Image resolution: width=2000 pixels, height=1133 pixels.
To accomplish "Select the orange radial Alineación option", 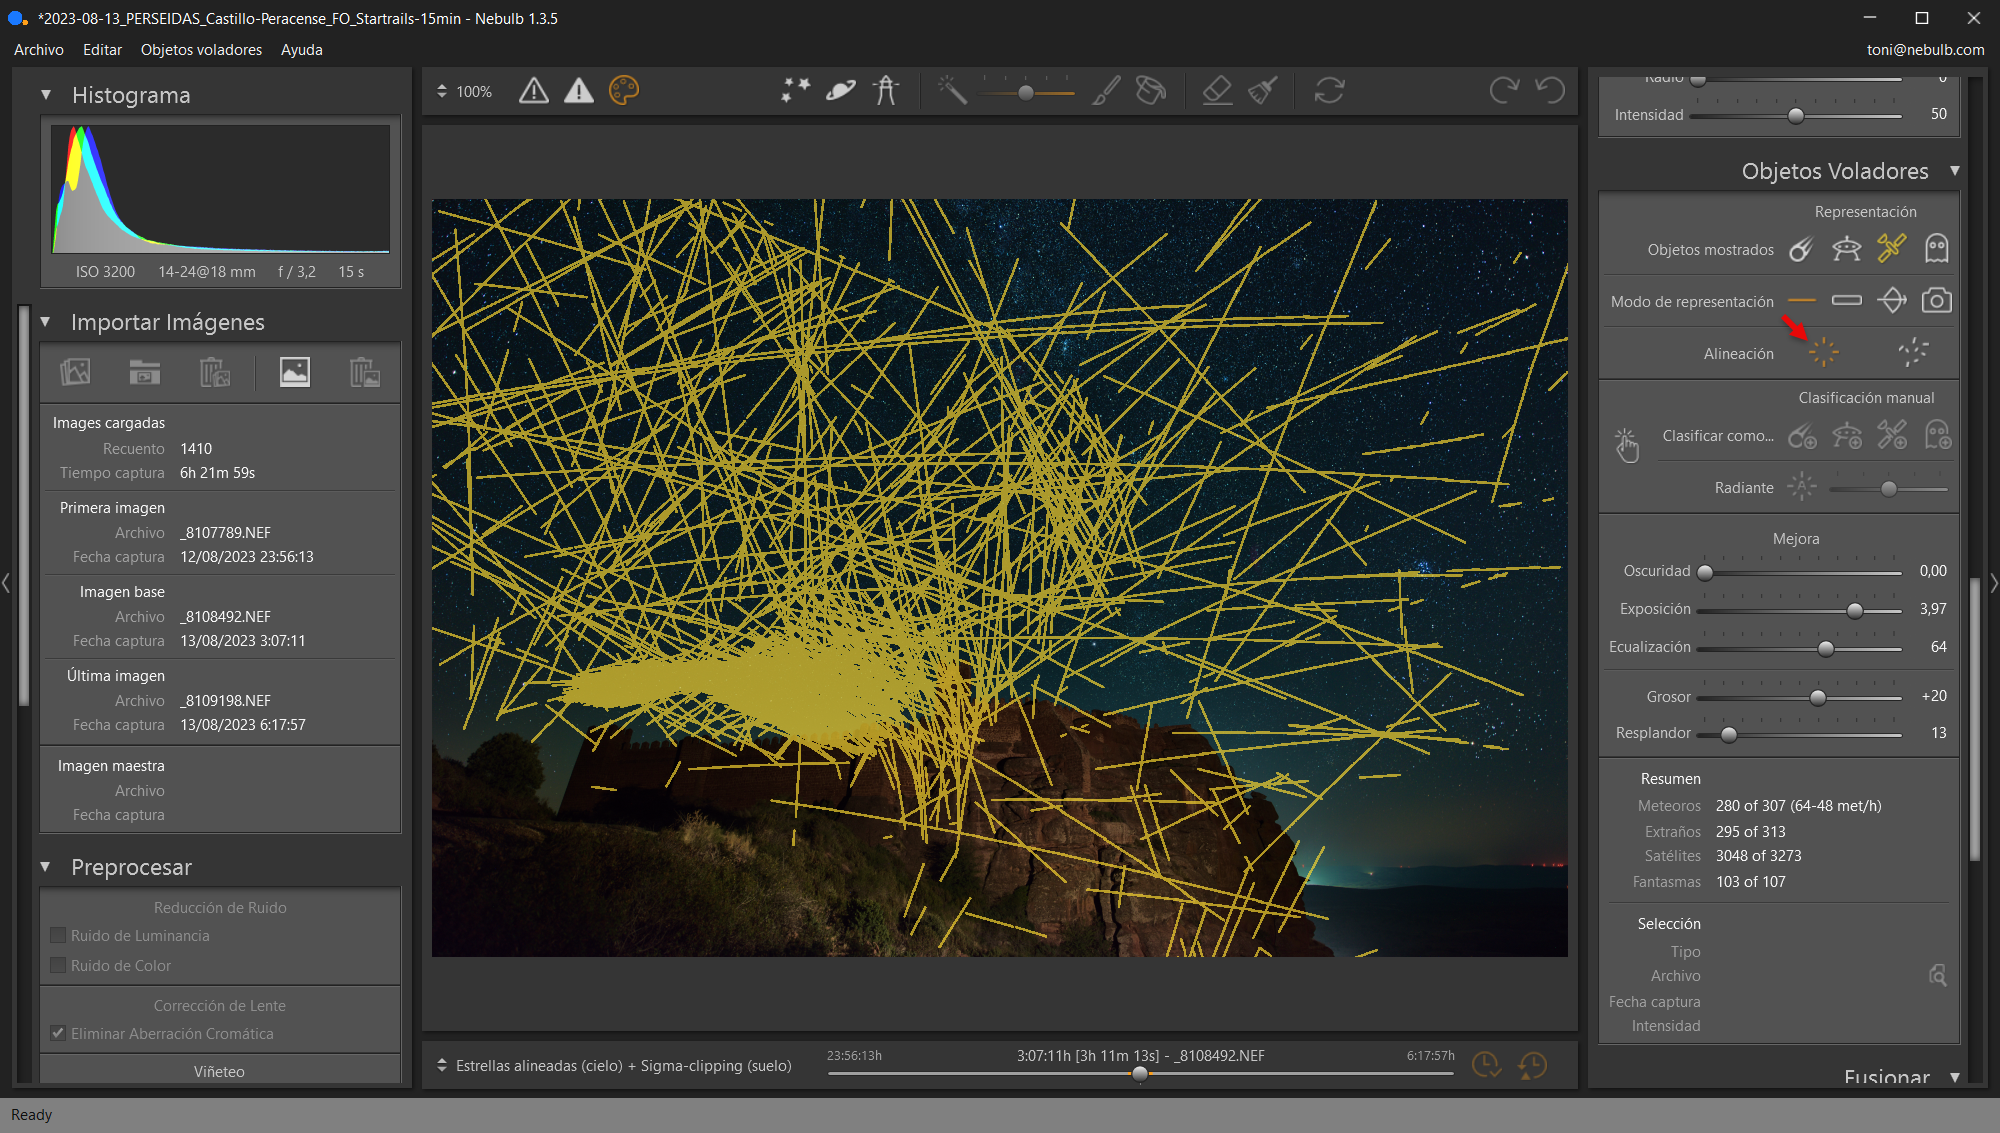I will [1823, 352].
